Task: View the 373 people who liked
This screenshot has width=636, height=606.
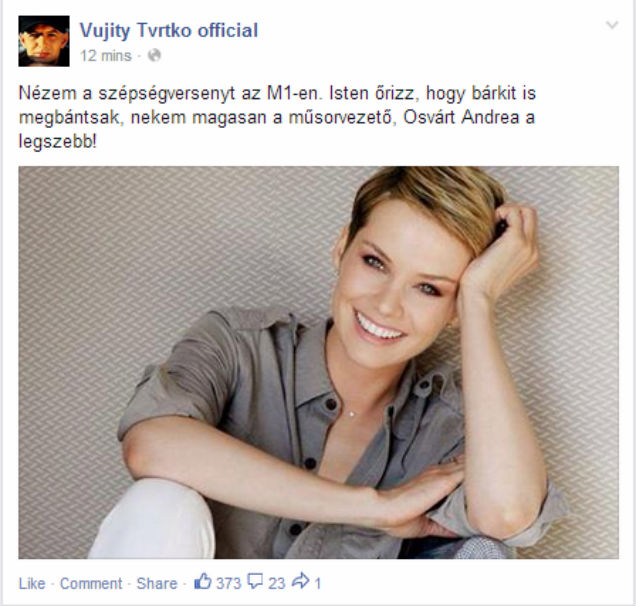Action: tap(228, 583)
